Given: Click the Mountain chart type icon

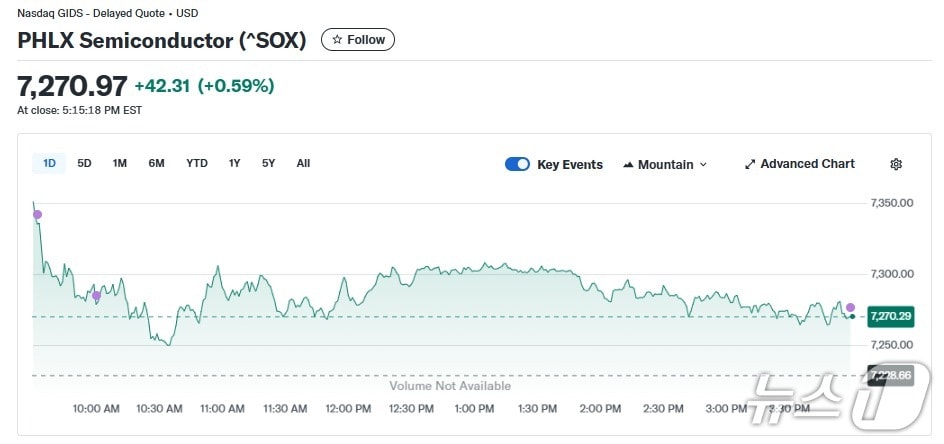Looking at the screenshot, I should coord(628,165).
